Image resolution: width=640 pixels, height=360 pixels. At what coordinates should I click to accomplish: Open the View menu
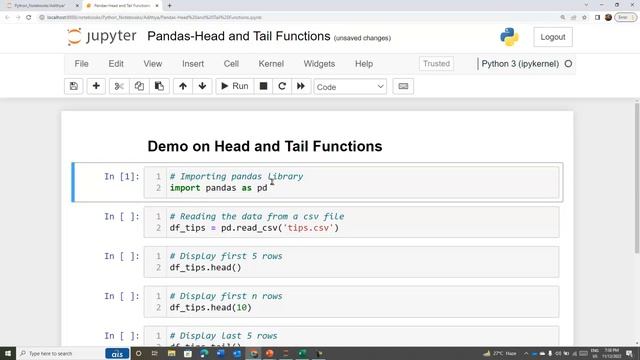click(153, 64)
